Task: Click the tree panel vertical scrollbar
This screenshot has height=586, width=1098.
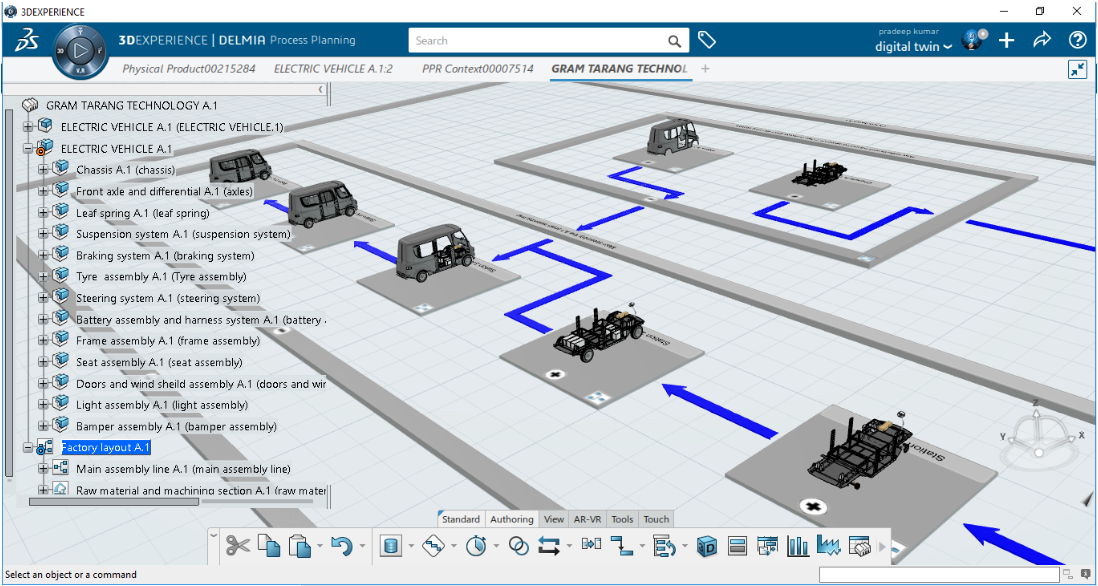Action: coord(8,293)
